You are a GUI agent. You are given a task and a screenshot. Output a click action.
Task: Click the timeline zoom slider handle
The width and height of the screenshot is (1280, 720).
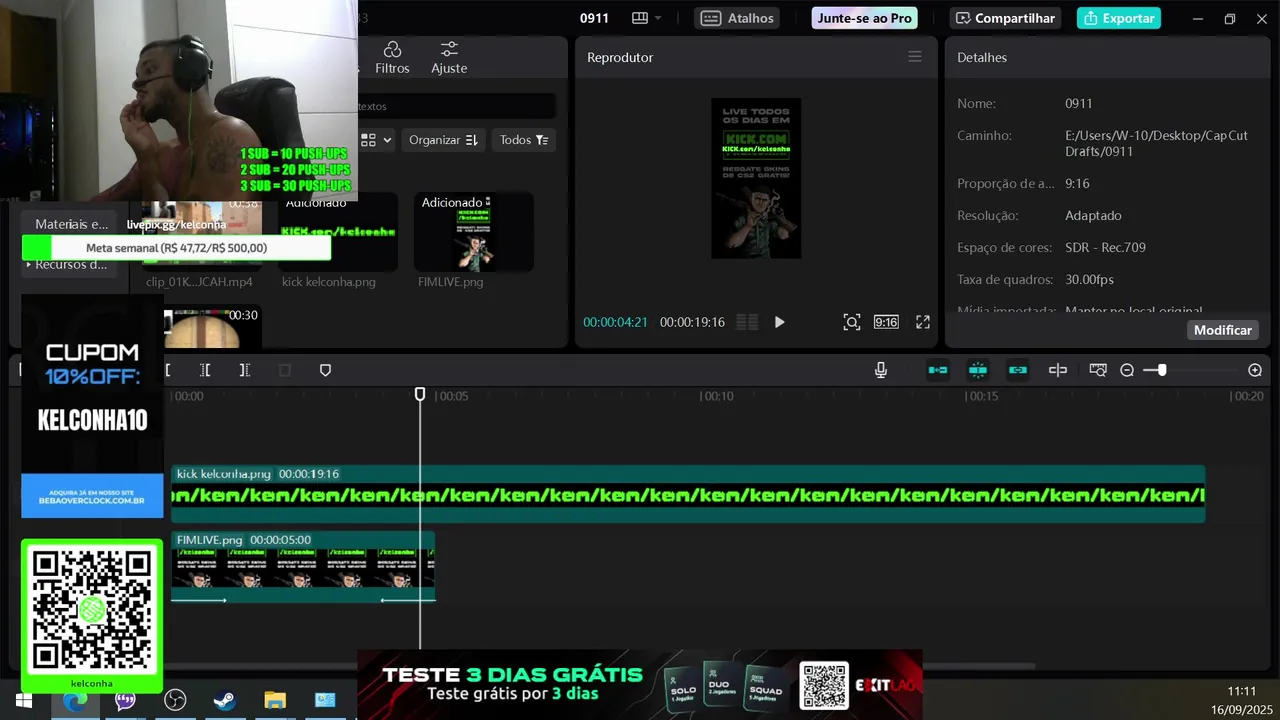tap(1161, 370)
